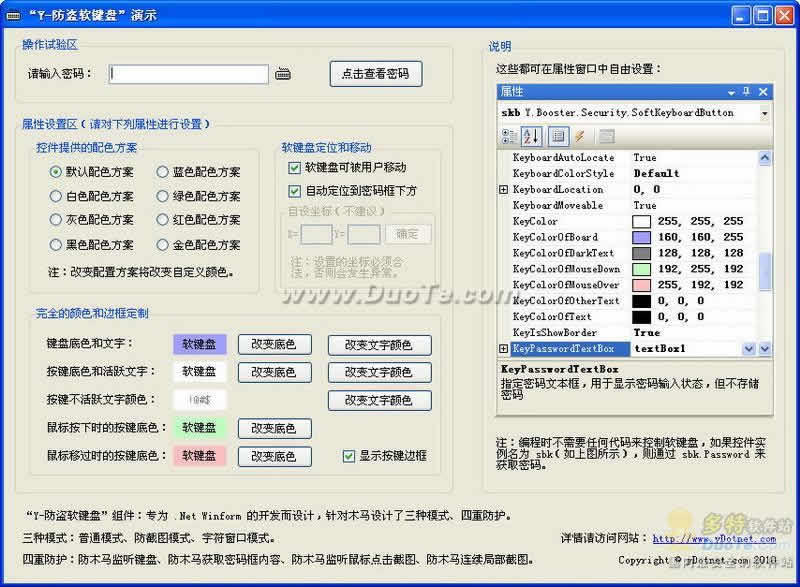Screen dimensions: 800x587
Task: Click the Properties page icon in properties toolbar
Action: click(558, 136)
